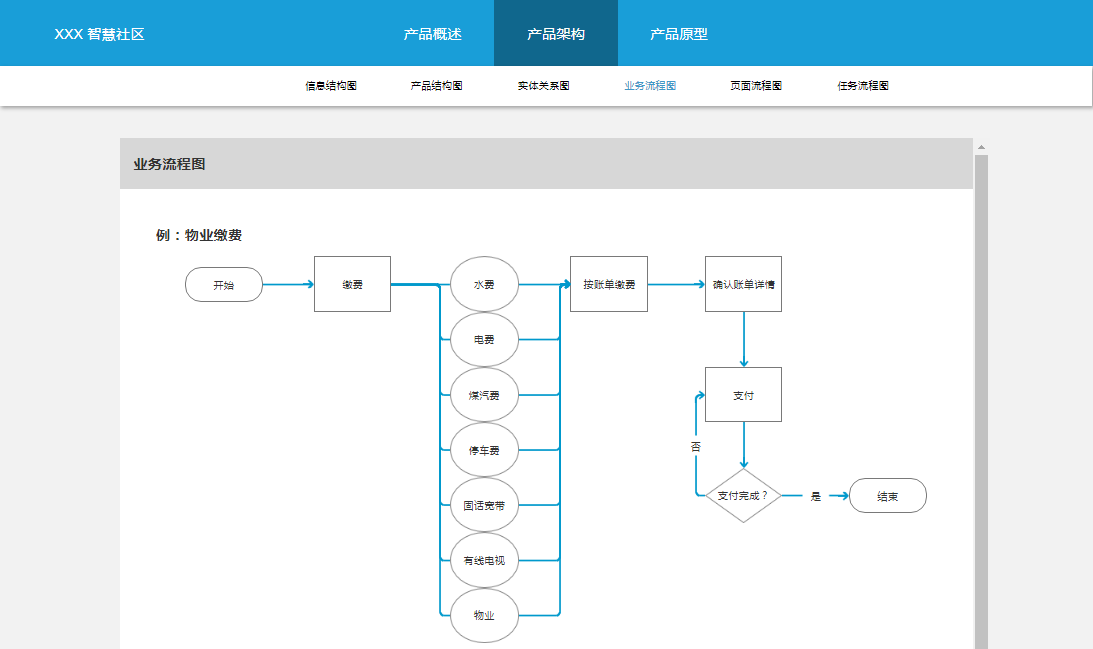This screenshot has height=649, width=1093.
Task: Switch to the 产品原型 tab
Action: pyautogui.click(x=679, y=33)
